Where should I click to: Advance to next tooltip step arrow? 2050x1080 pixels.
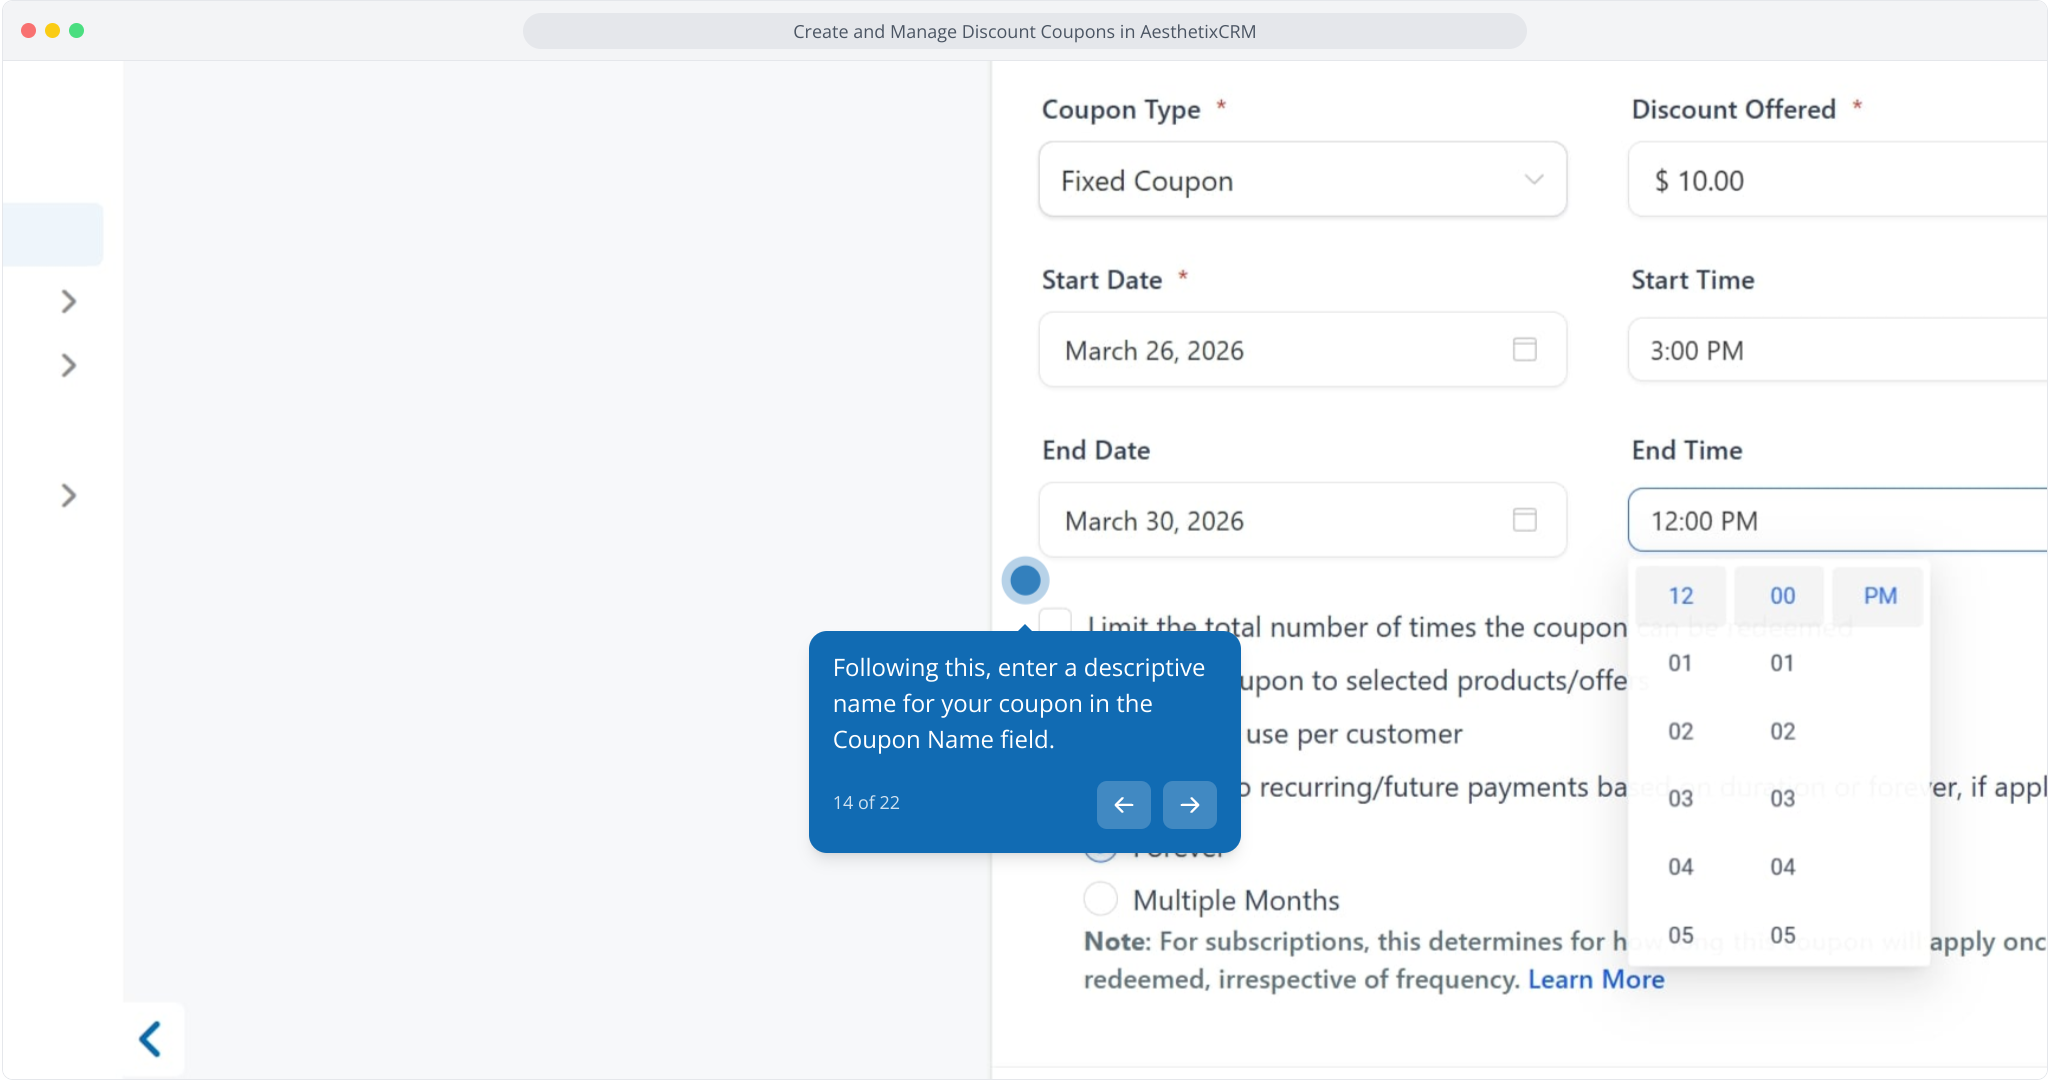[1189, 805]
